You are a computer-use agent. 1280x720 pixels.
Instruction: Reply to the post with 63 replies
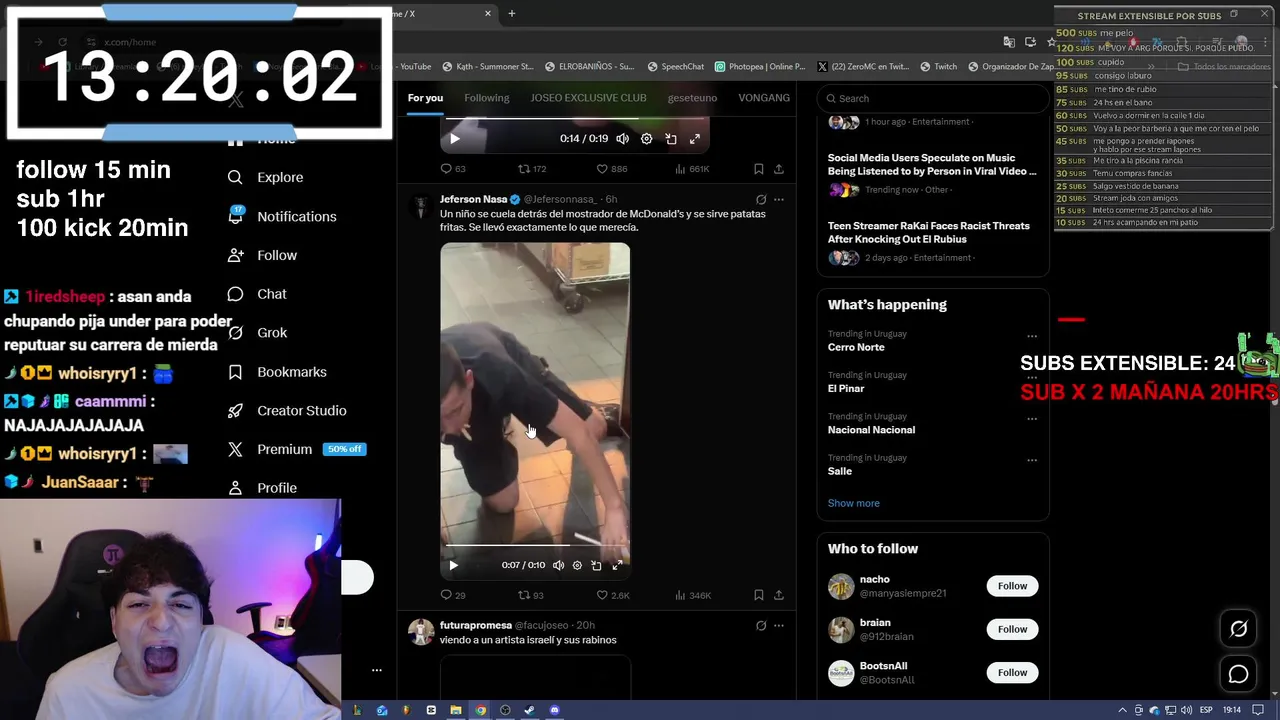[x=453, y=169]
